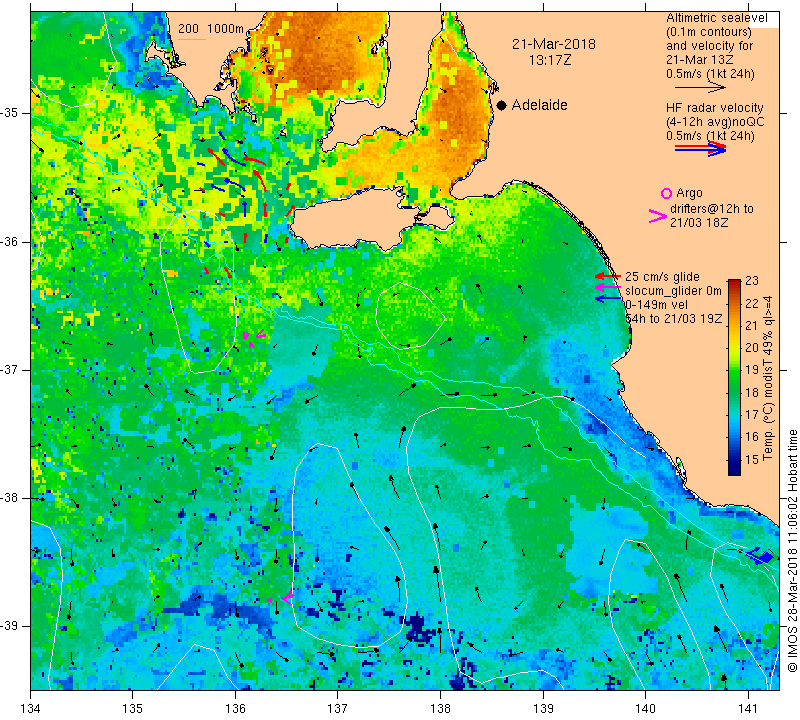Click the 'drifters@12h to' legend text
The image size is (800, 720).
tap(712, 209)
